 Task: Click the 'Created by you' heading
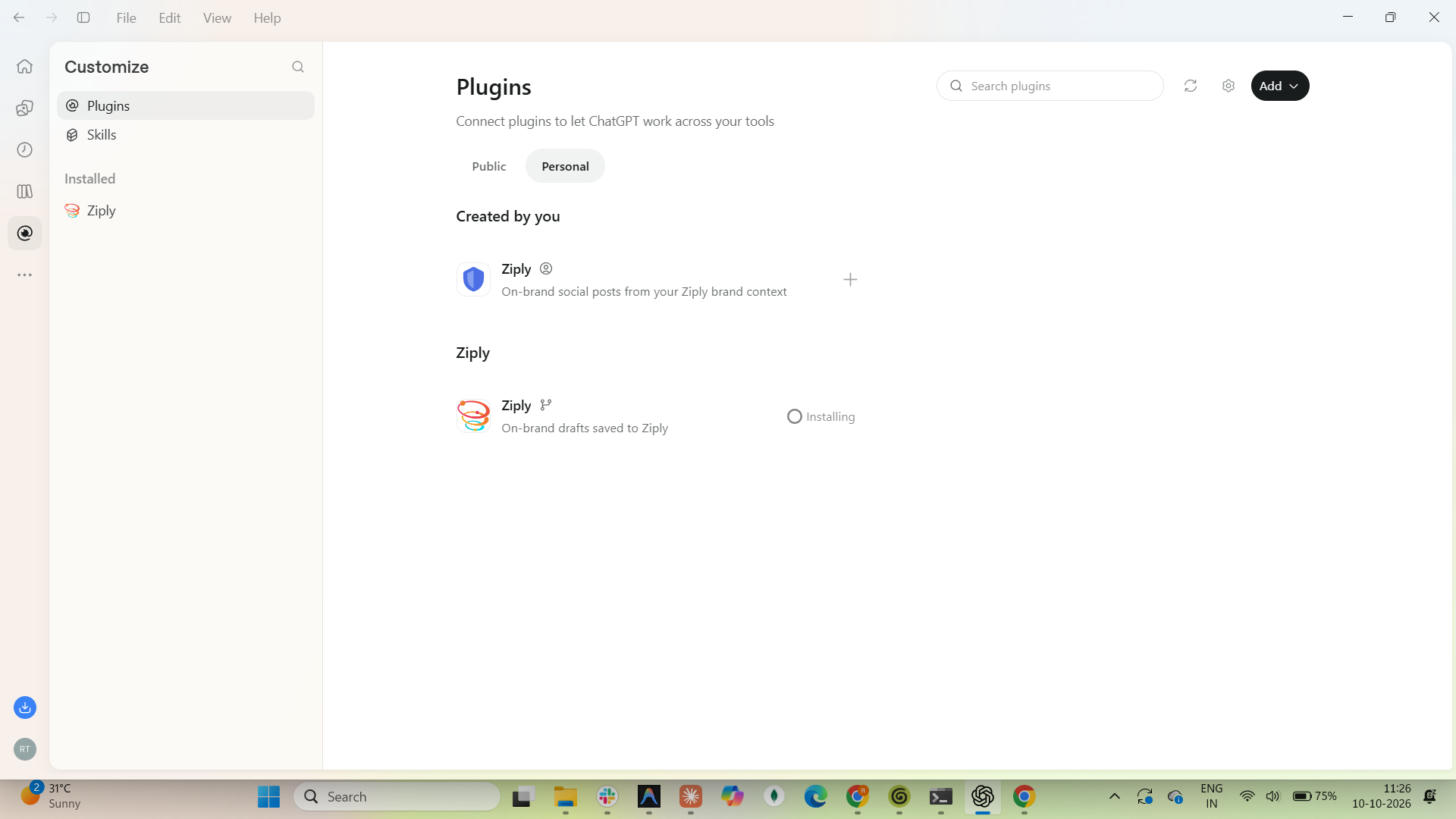click(508, 216)
